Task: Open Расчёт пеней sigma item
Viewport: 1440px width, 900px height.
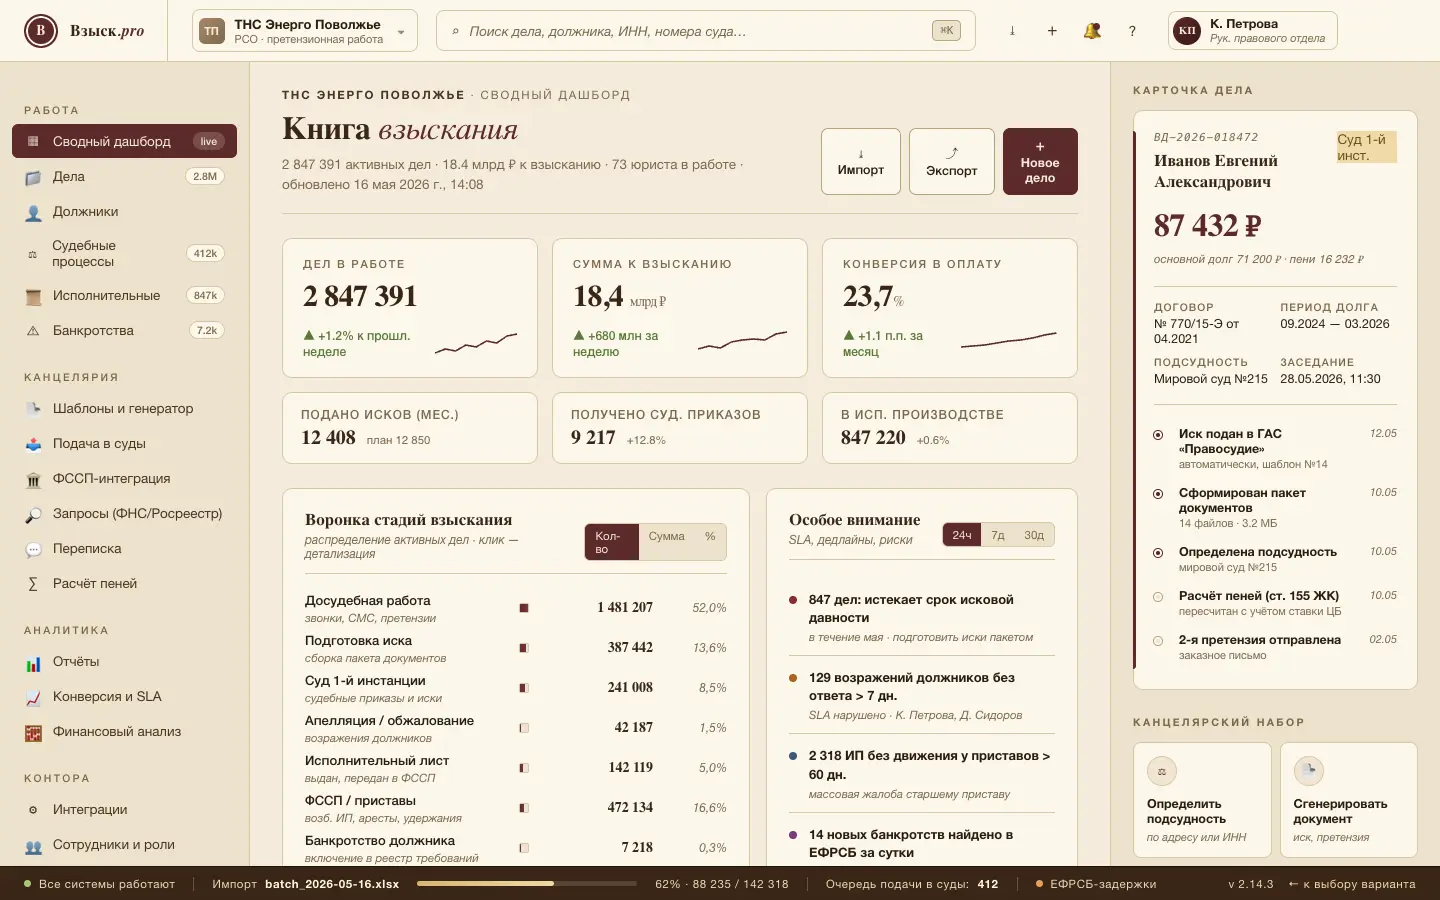Action: click(124, 584)
